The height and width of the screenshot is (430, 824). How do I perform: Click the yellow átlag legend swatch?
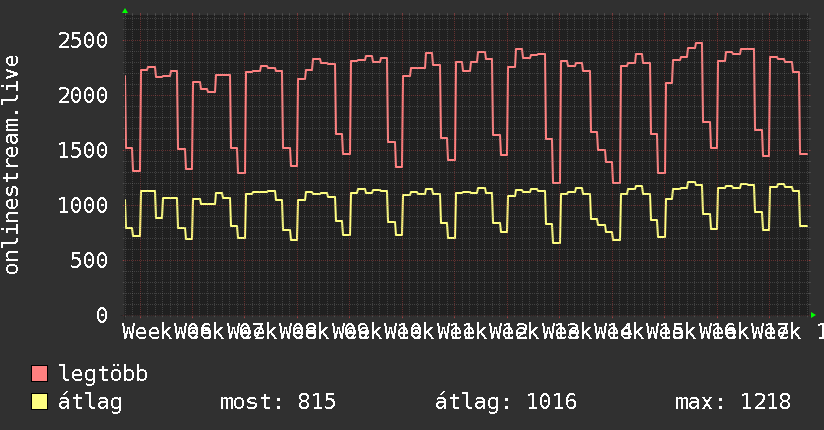click(x=39, y=402)
